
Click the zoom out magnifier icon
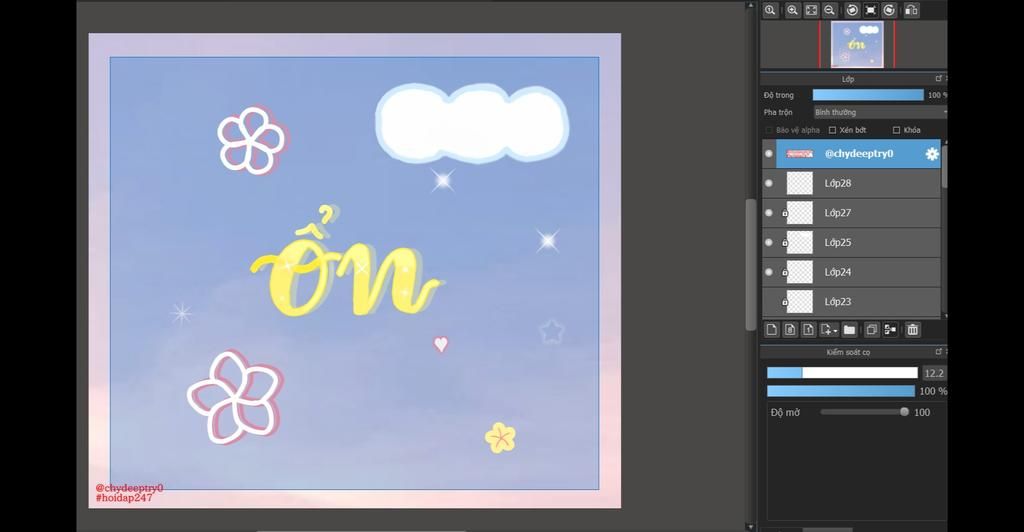[829, 10]
